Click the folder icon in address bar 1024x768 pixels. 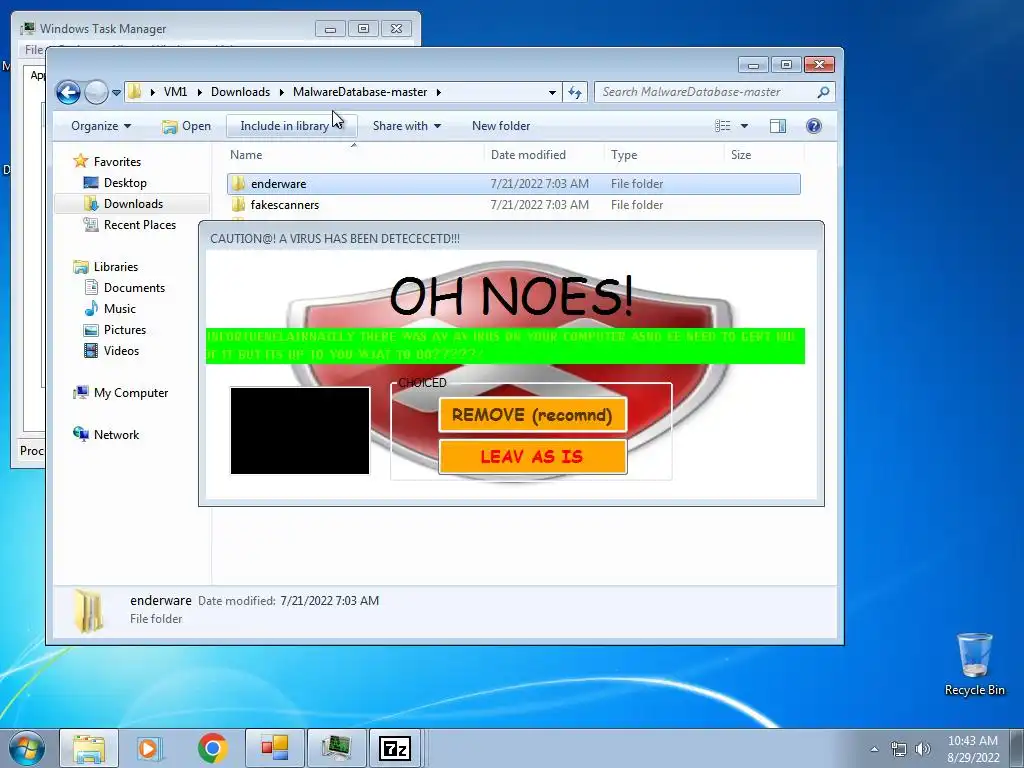coord(135,91)
